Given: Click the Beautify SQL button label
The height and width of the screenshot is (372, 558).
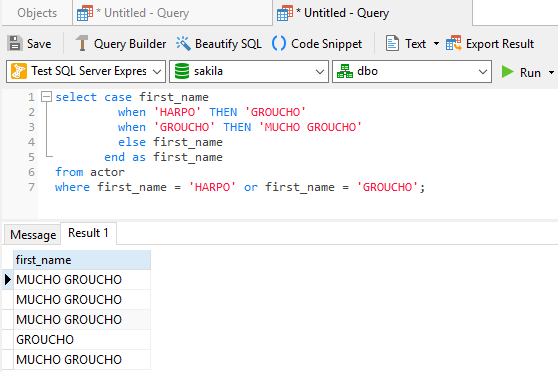Looking at the screenshot, I should pyautogui.click(x=228, y=44).
